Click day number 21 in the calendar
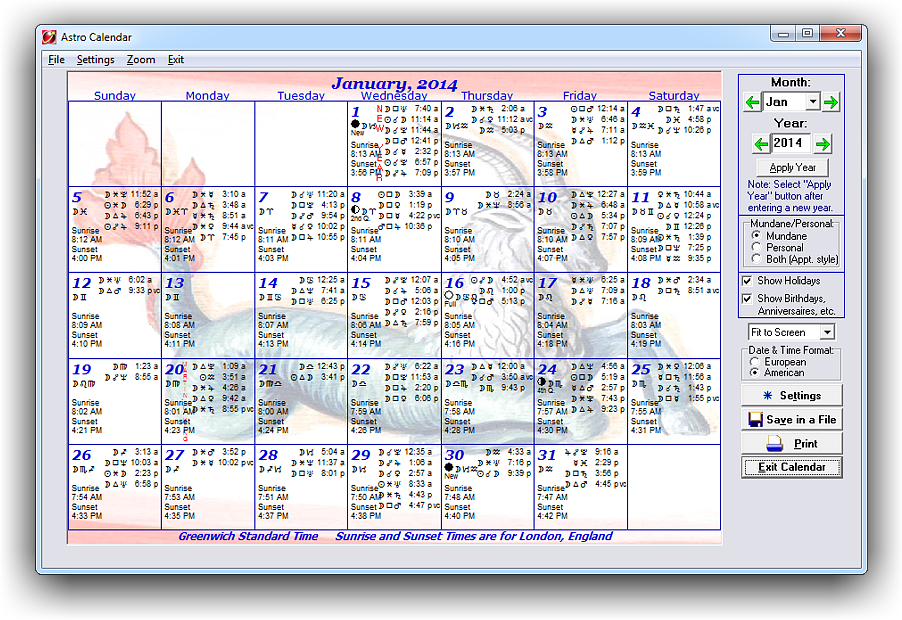Image resolution: width=902 pixels, height=620 pixels. [267, 369]
